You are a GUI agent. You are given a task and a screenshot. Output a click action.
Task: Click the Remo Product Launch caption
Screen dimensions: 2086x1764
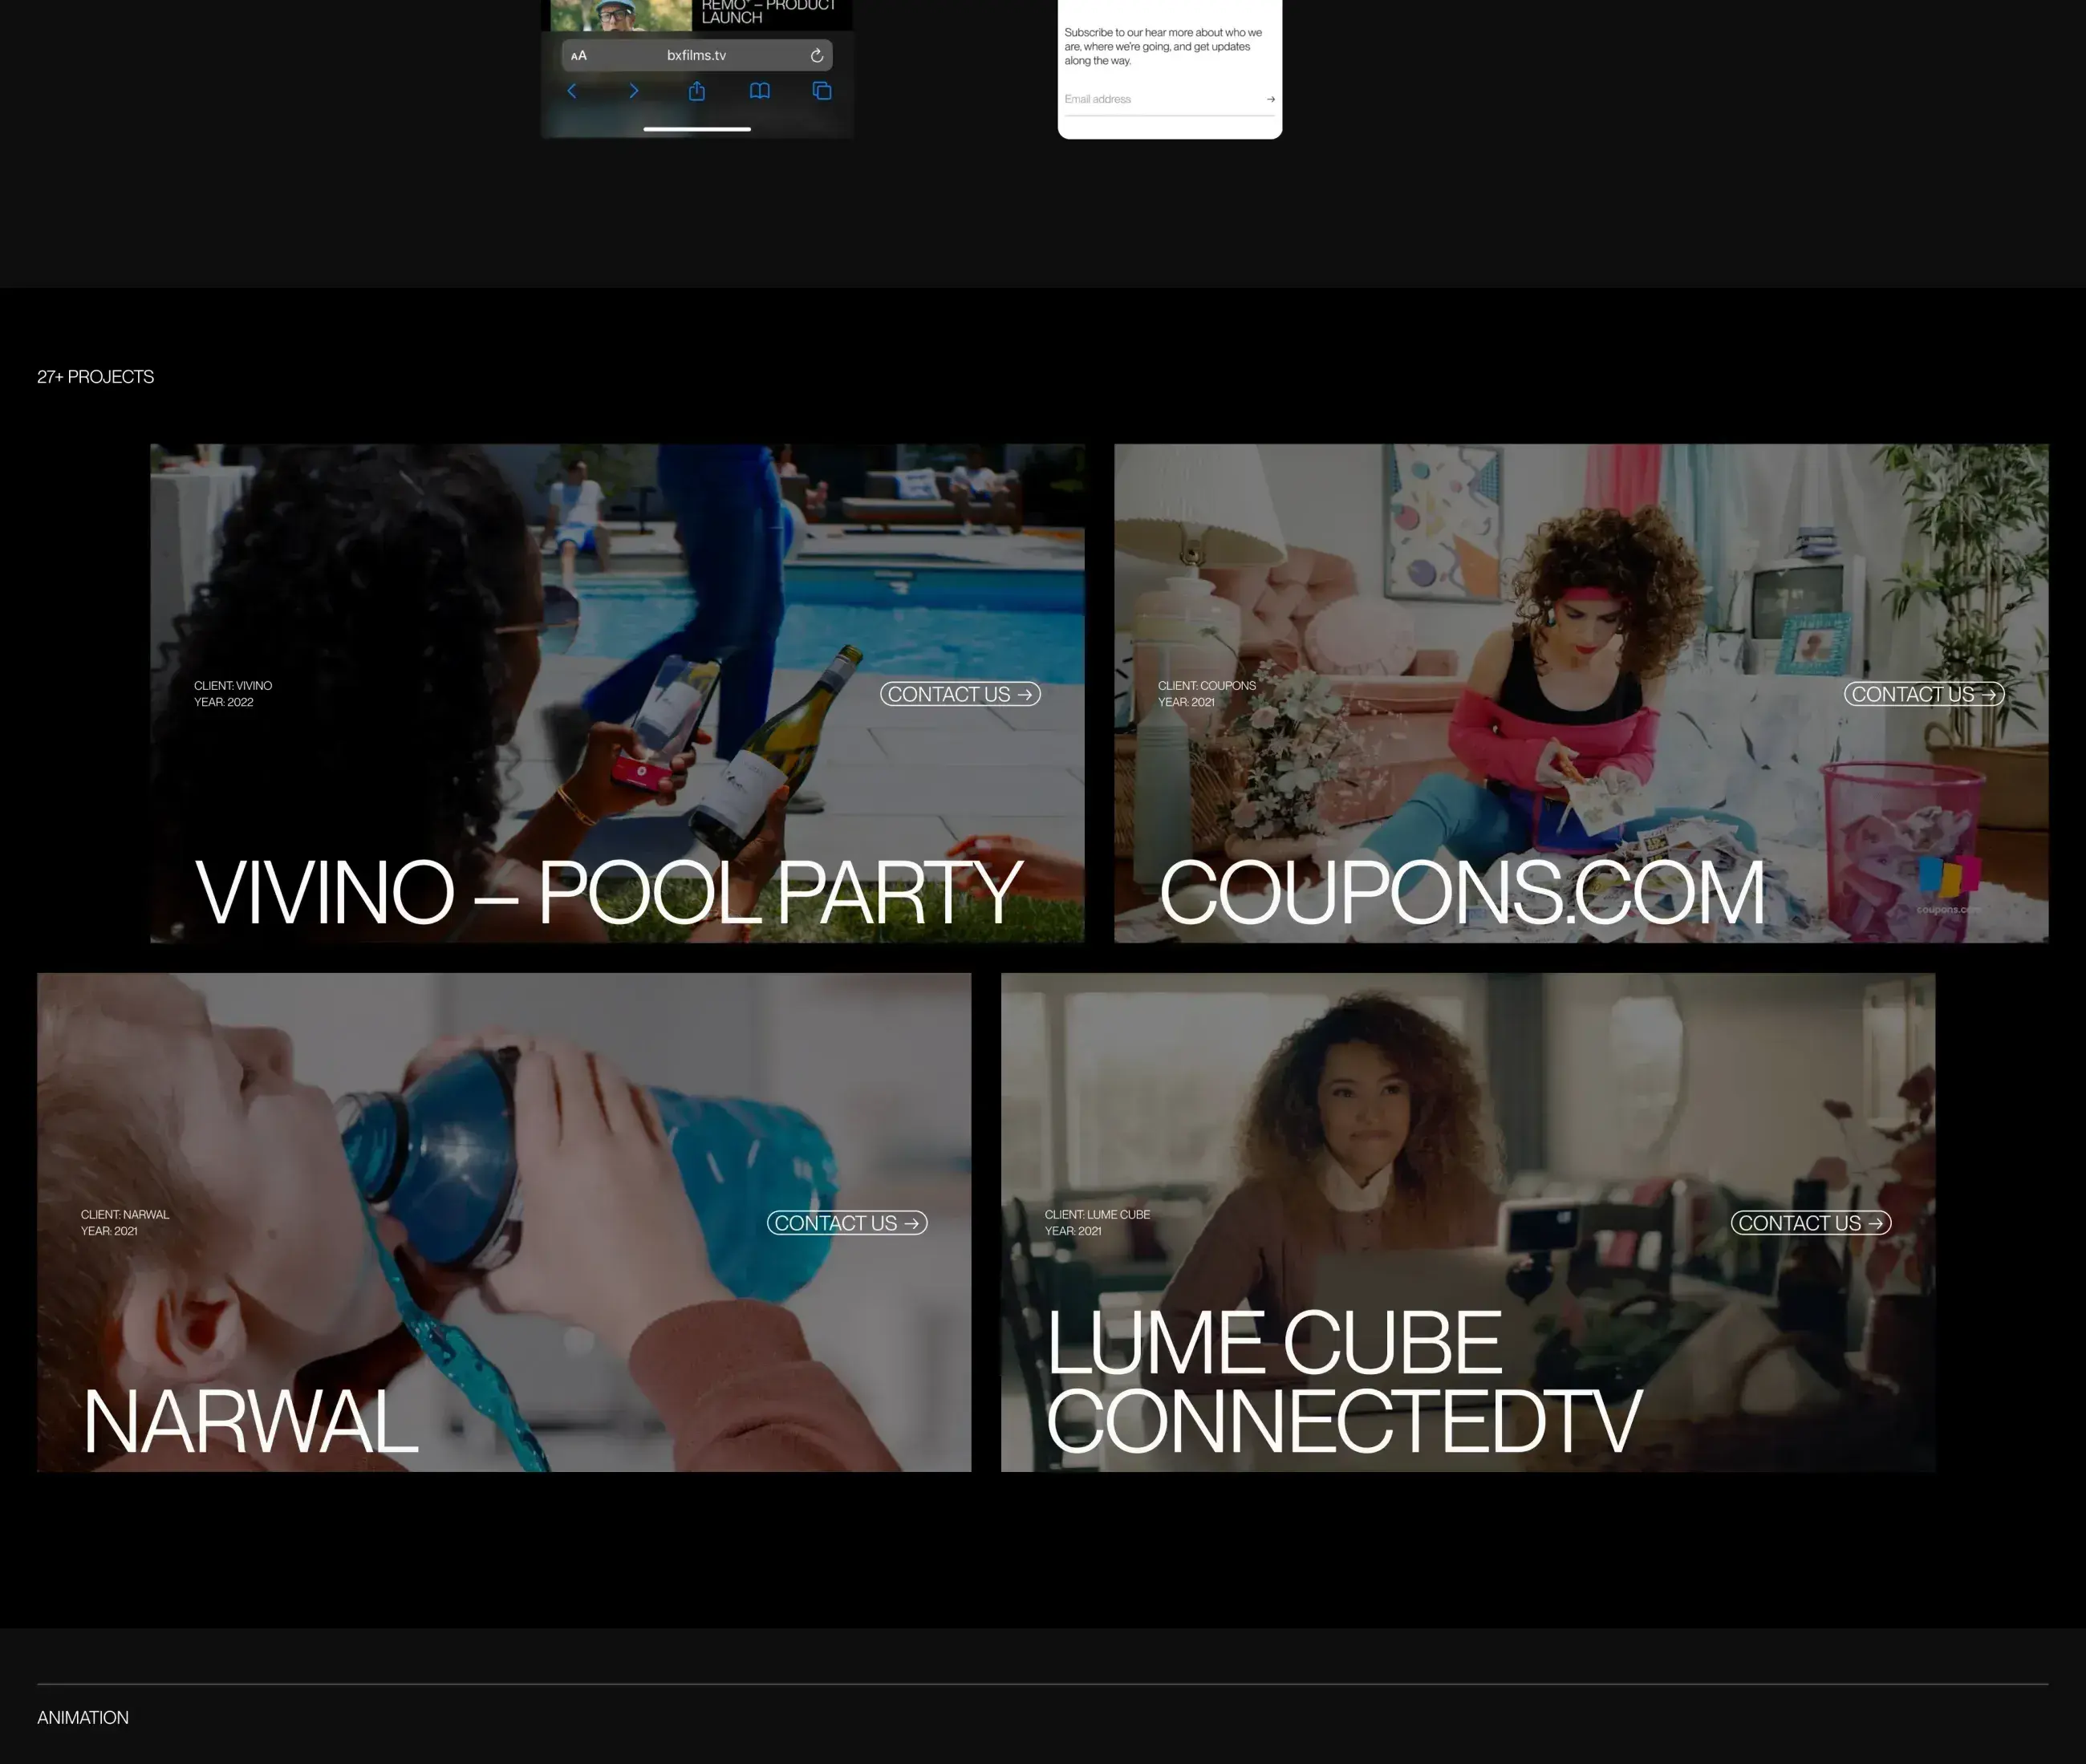tap(768, 11)
